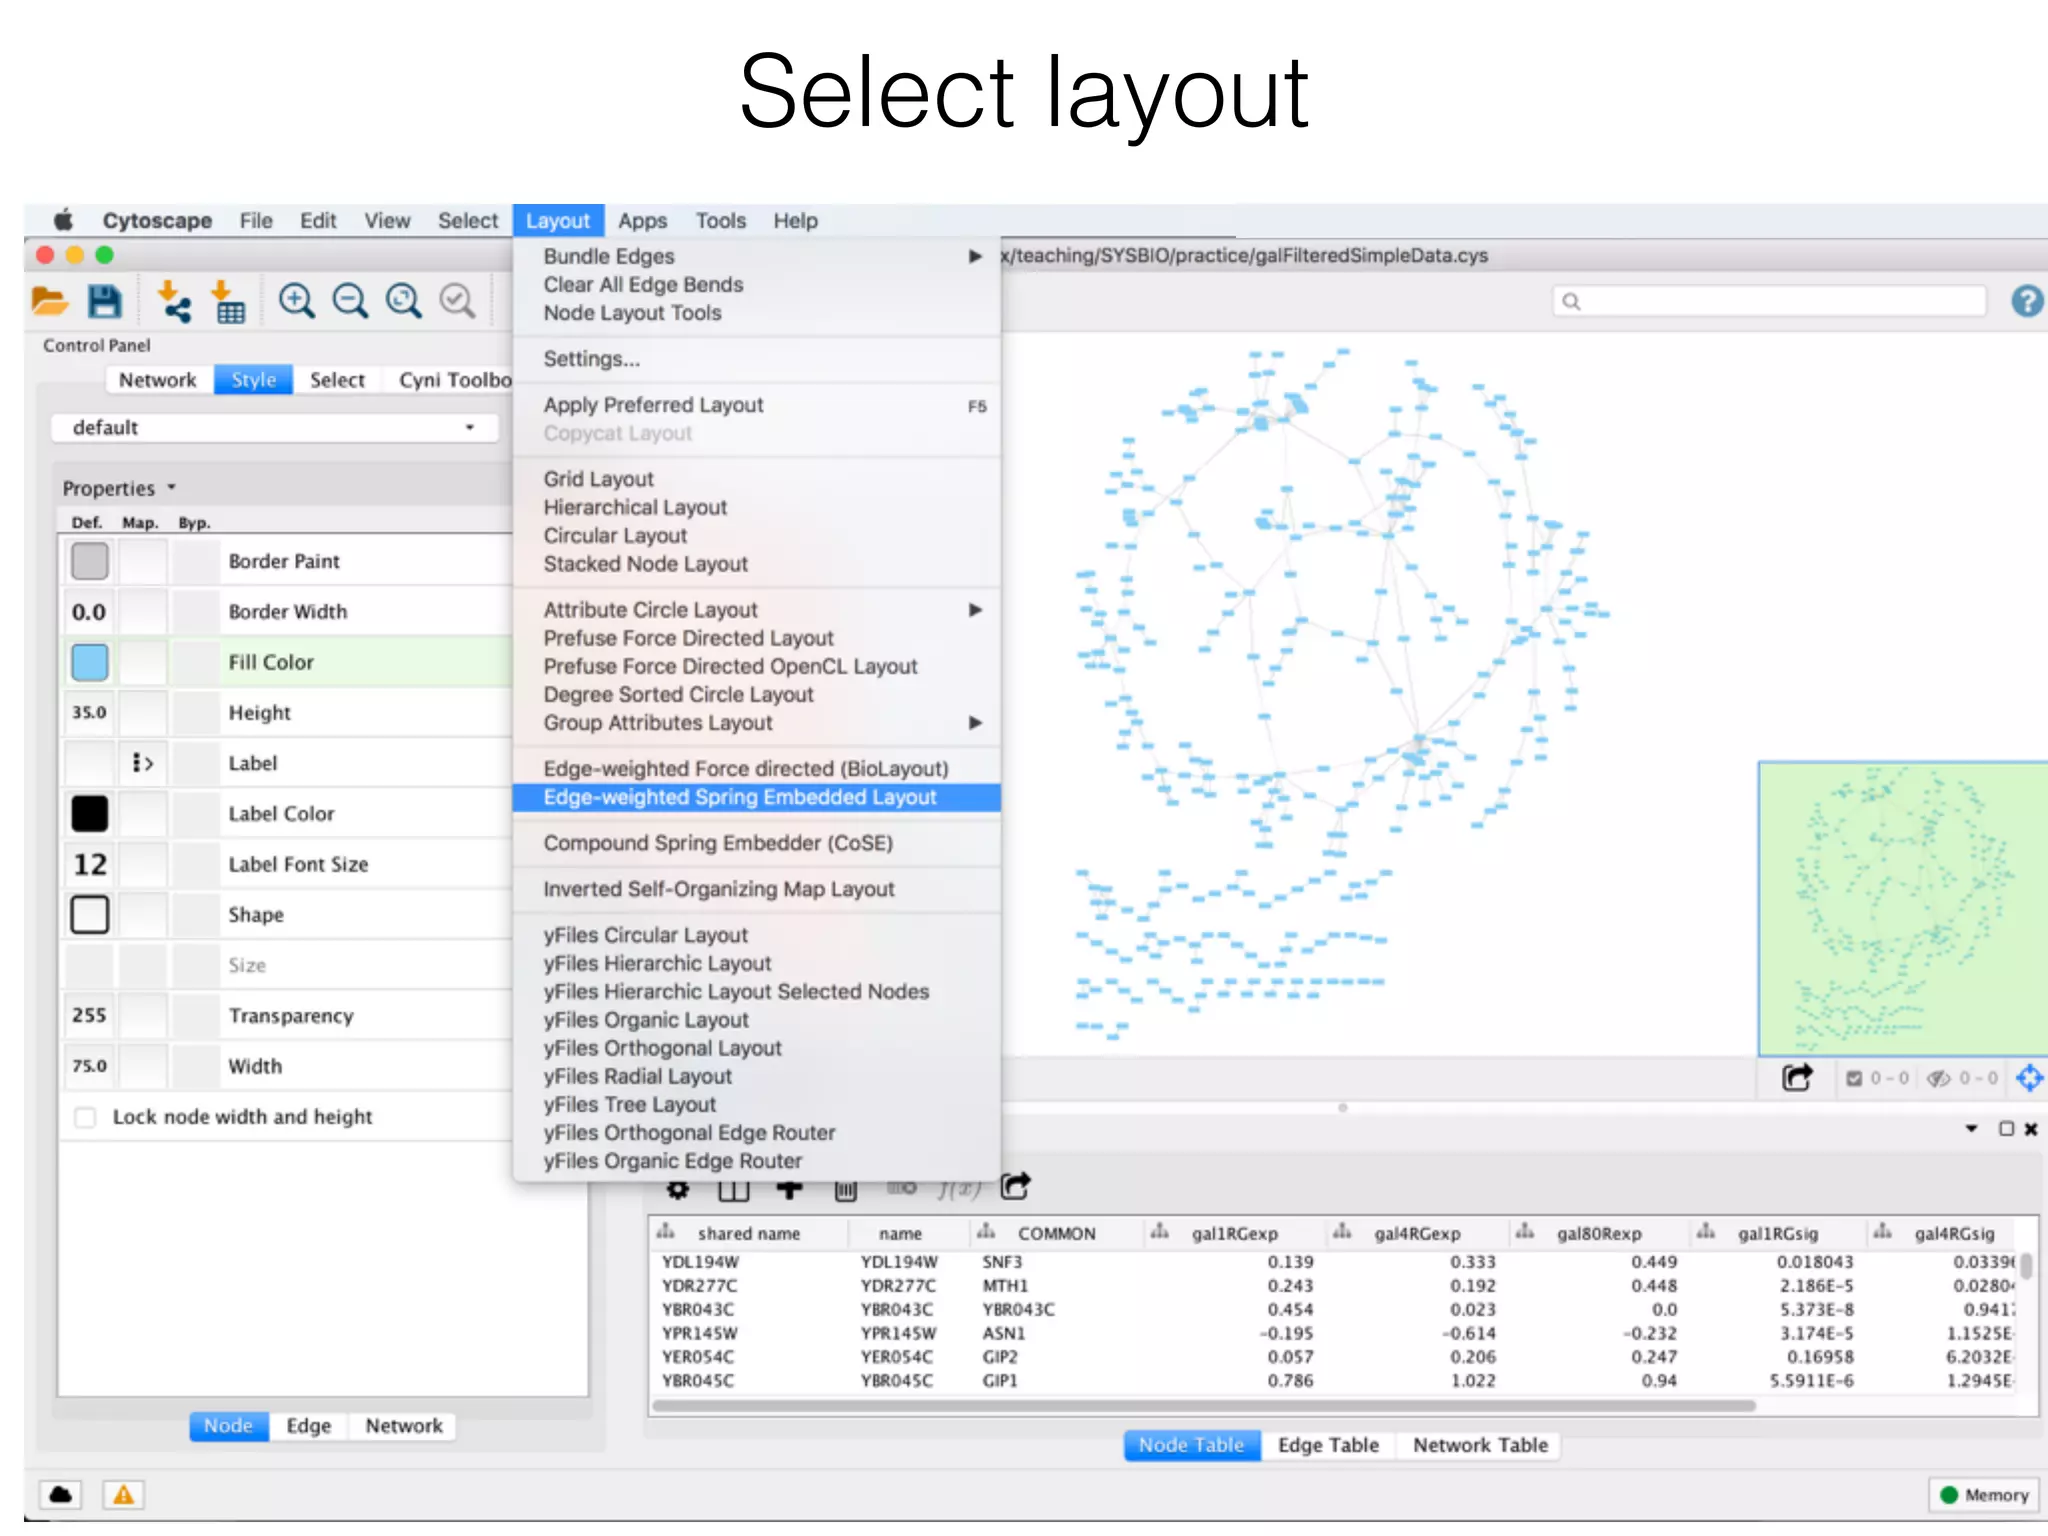Click in the network search field
The height and width of the screenshot is (1536, 2048).
coord(1768,301)
